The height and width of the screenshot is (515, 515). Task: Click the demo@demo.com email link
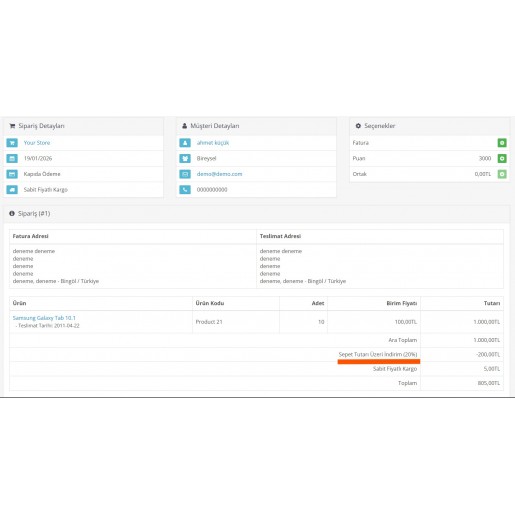pyautogui.click(x=219, y=174)
